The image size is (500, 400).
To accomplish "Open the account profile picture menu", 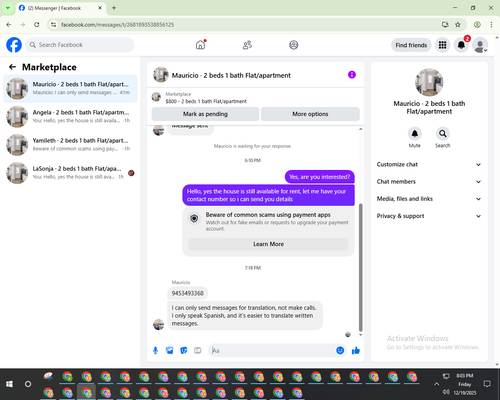I will (x=480, y=45).
